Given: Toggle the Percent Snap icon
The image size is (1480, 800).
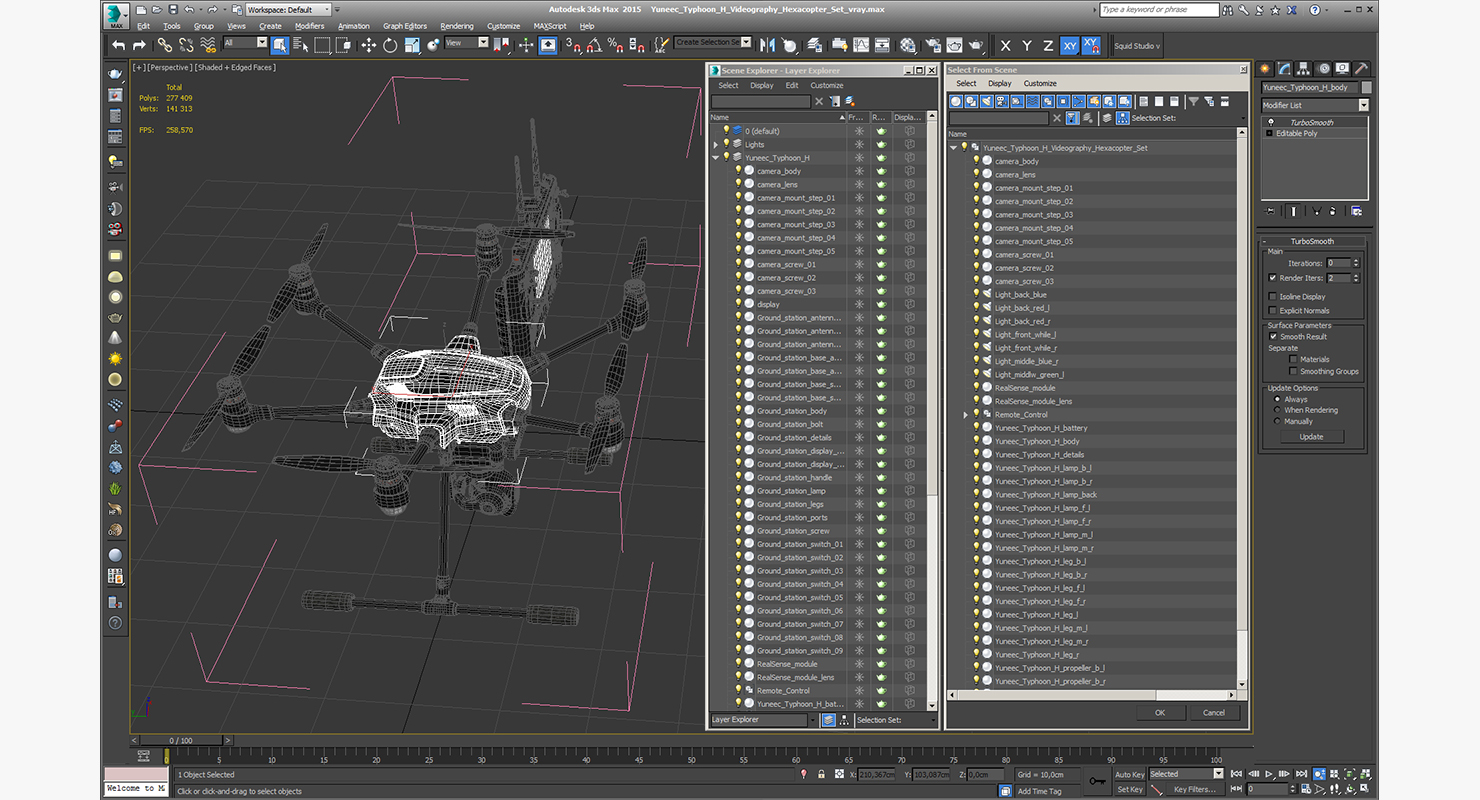Looking at the screenshot, I should [615, 45].
